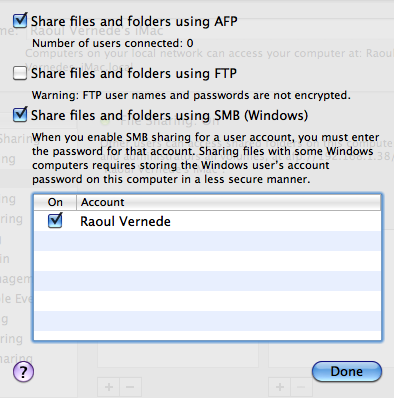
Task: Click the dimmed minus button under Shared Folders list
Action: click(x=131, y=387)
